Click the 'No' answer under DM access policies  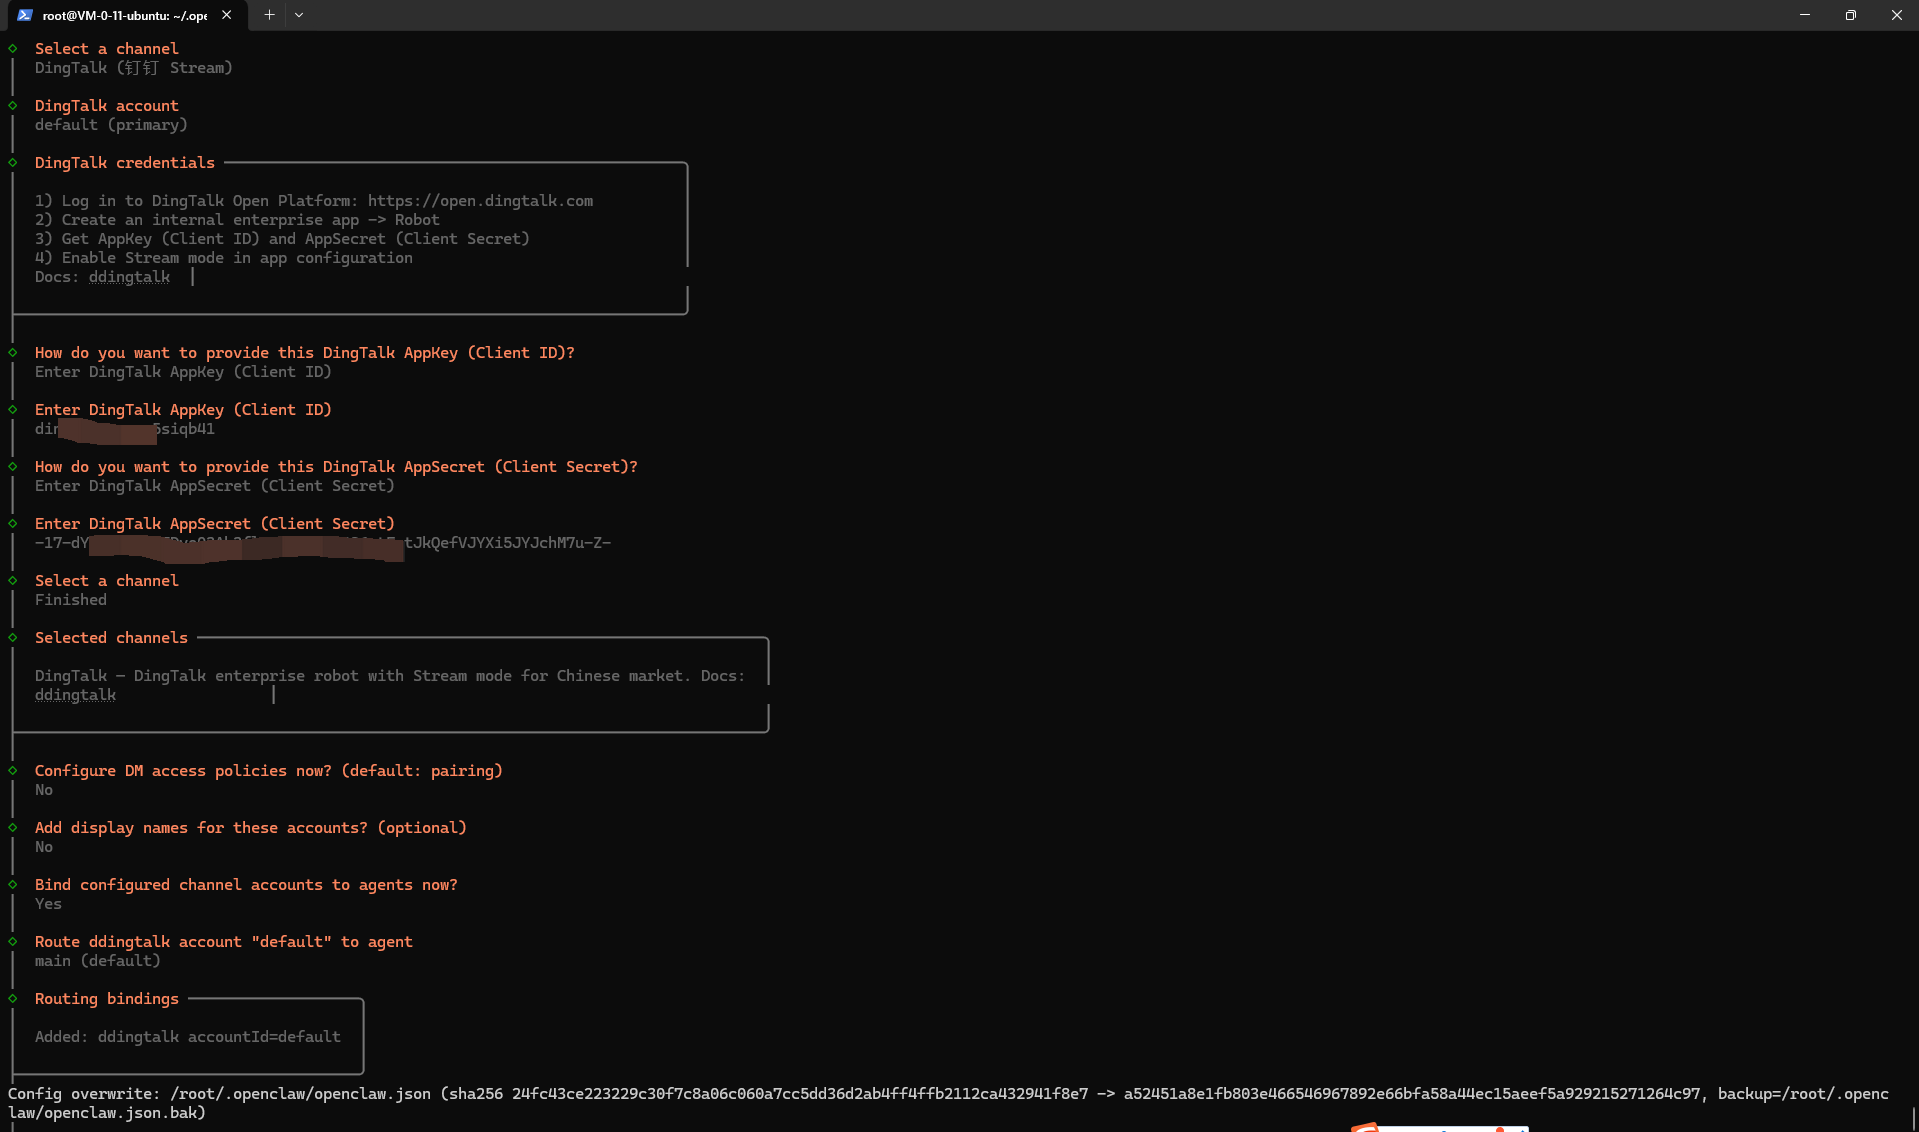pos(43,790)
